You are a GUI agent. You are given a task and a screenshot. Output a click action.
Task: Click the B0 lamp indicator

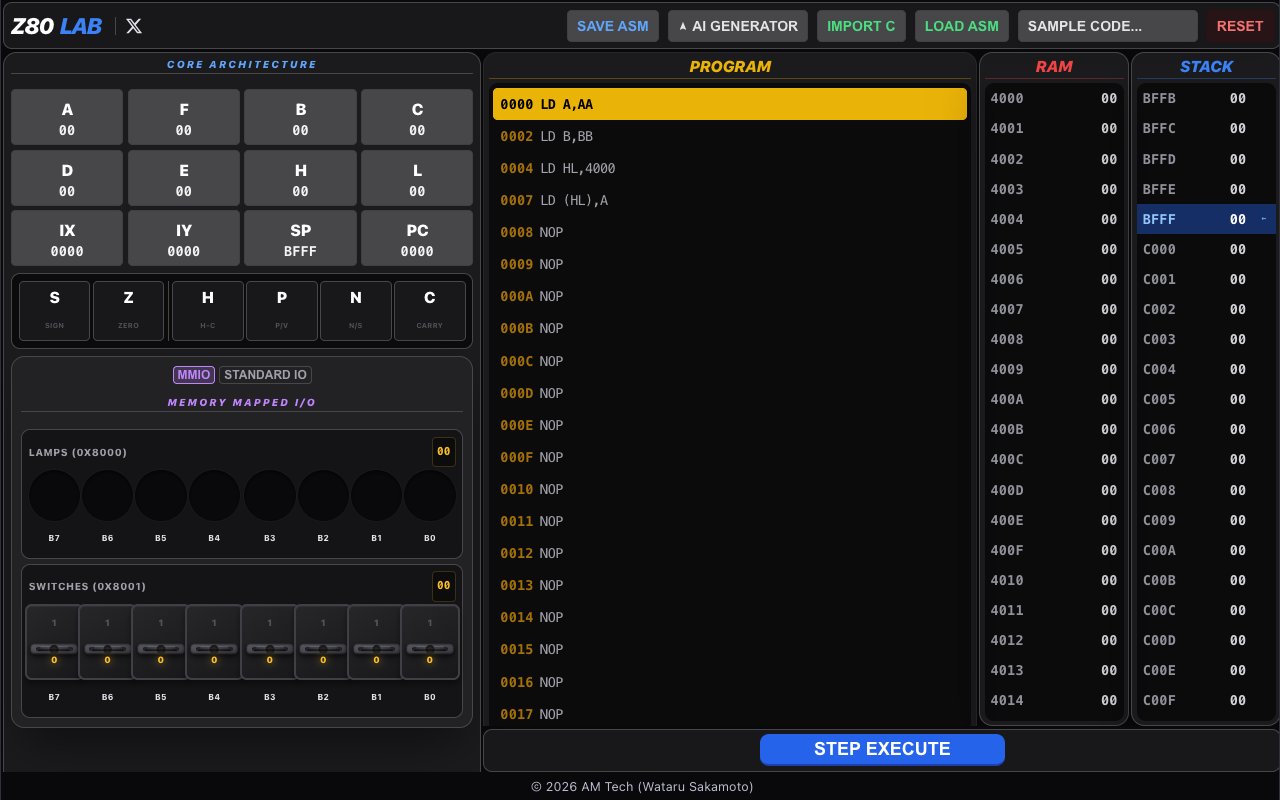(429, 496)
